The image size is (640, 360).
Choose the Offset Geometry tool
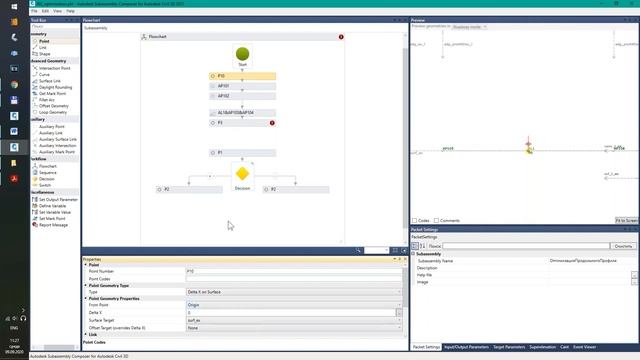[53, 106]
